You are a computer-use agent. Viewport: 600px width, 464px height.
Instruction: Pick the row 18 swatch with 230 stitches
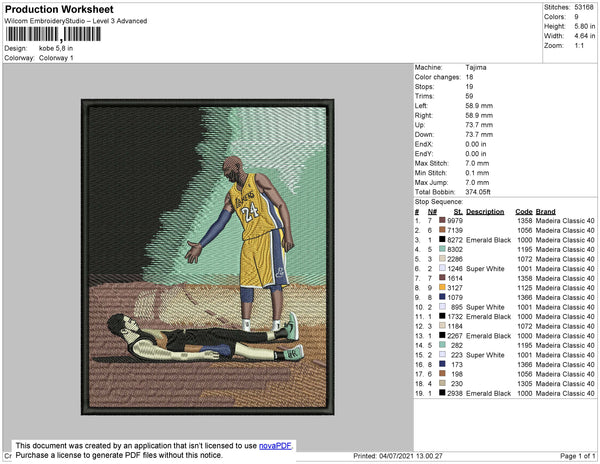(442, 383)
